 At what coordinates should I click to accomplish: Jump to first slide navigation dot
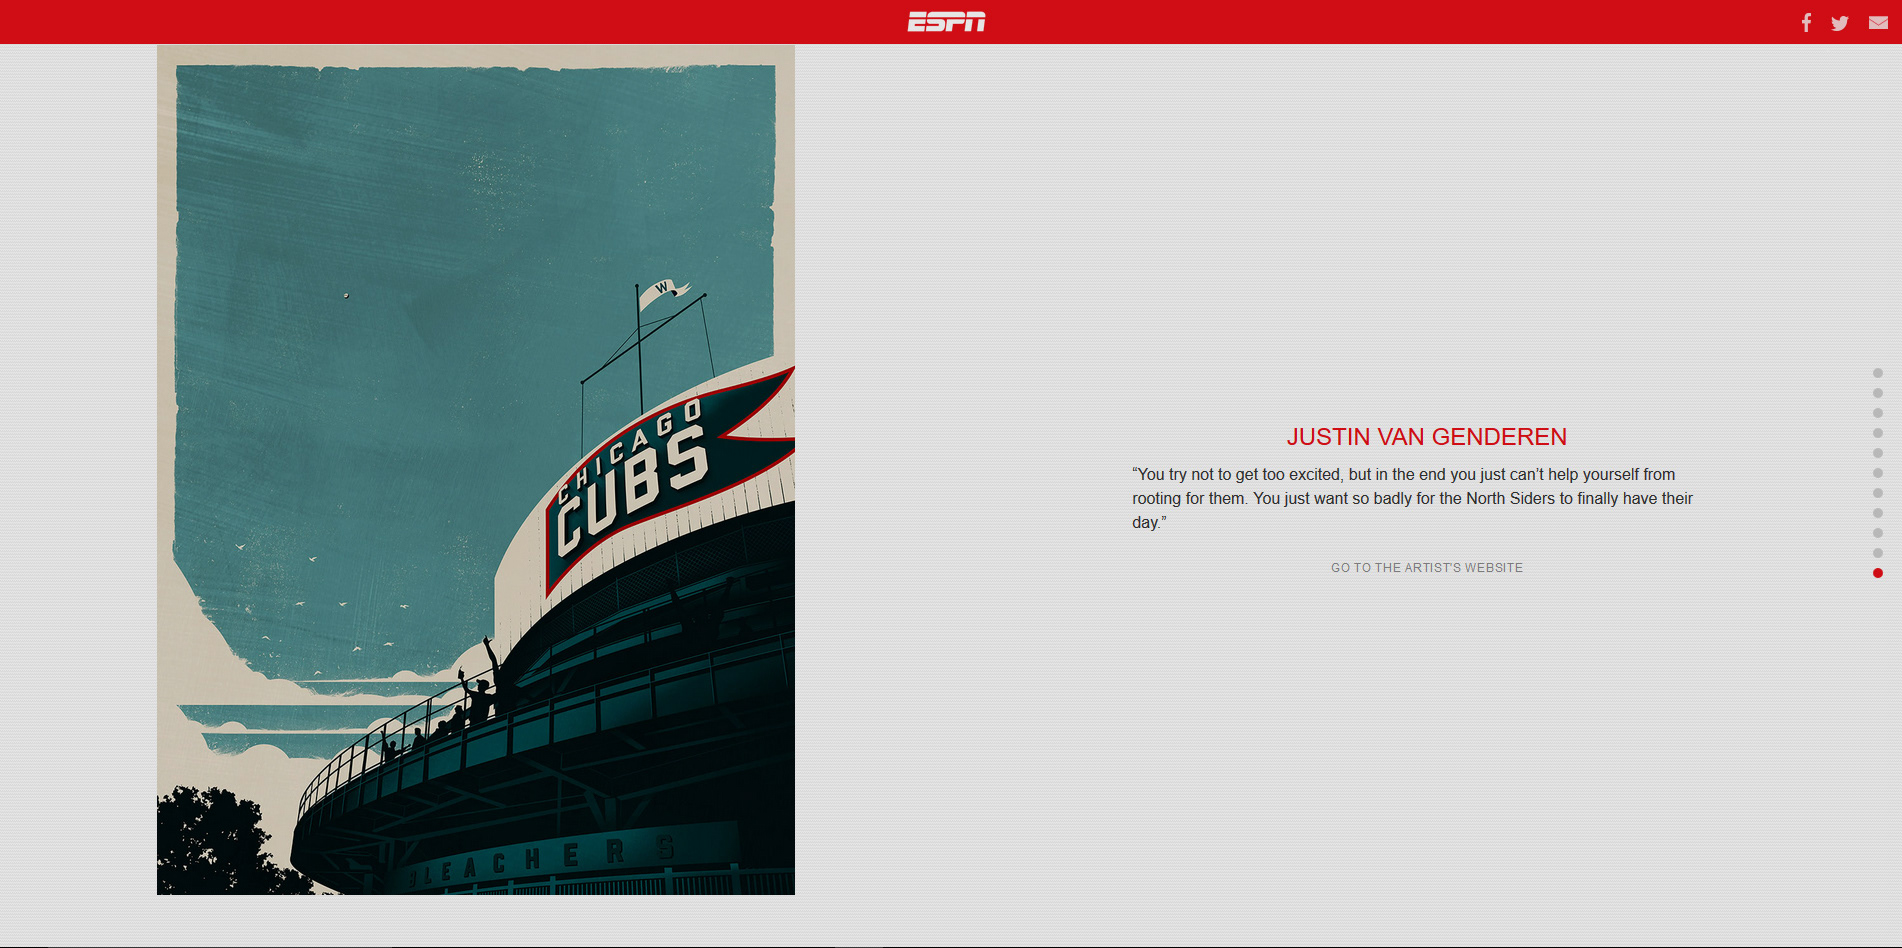pos(1878,373)
